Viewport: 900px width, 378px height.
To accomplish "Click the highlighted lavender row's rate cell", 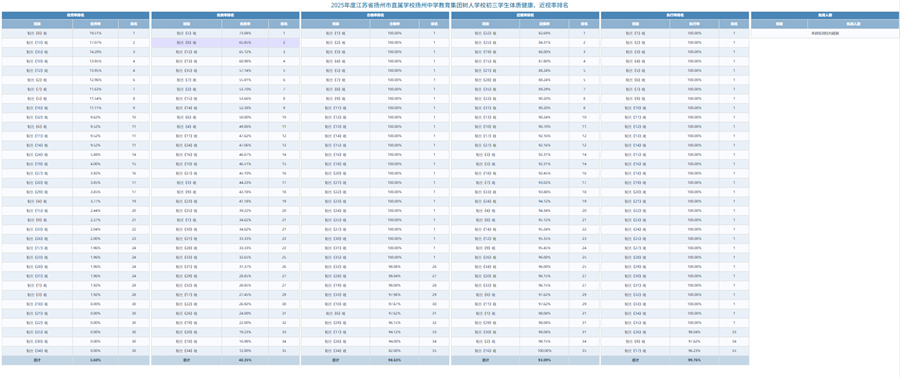I will pyautogui.click(x=245, y=43).
